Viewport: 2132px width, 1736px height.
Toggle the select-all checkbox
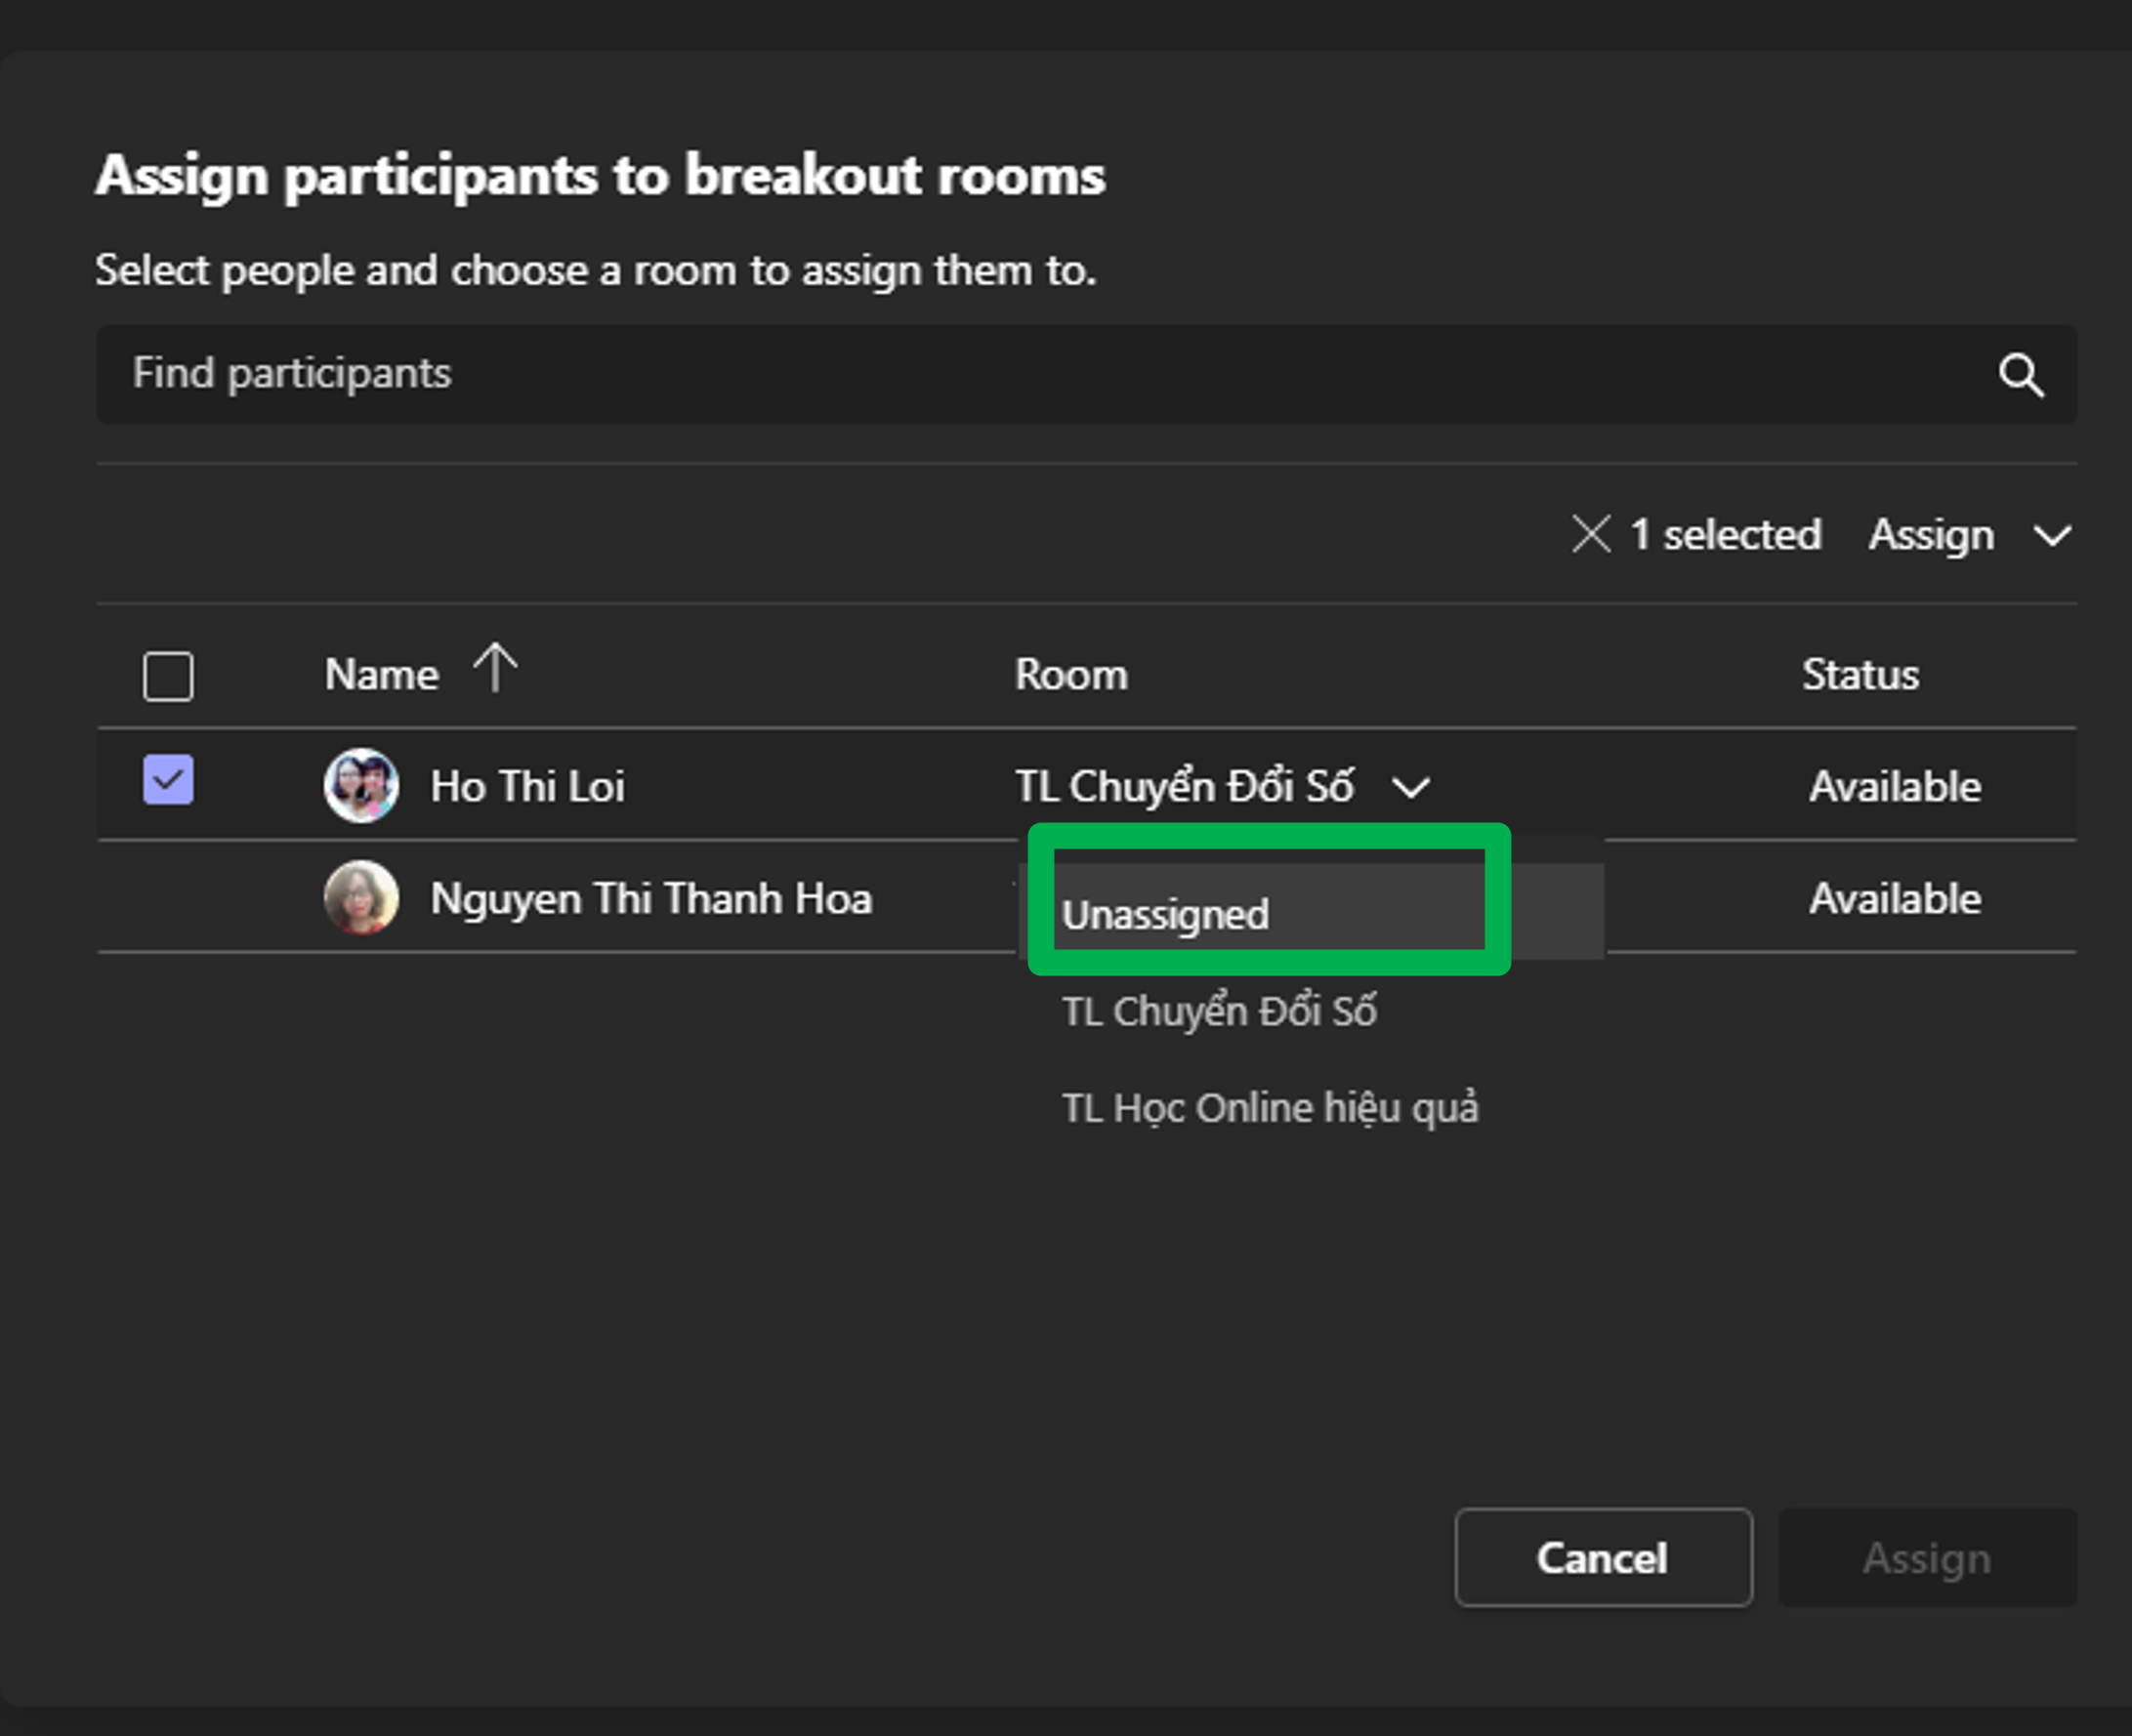tap(168, 676)
